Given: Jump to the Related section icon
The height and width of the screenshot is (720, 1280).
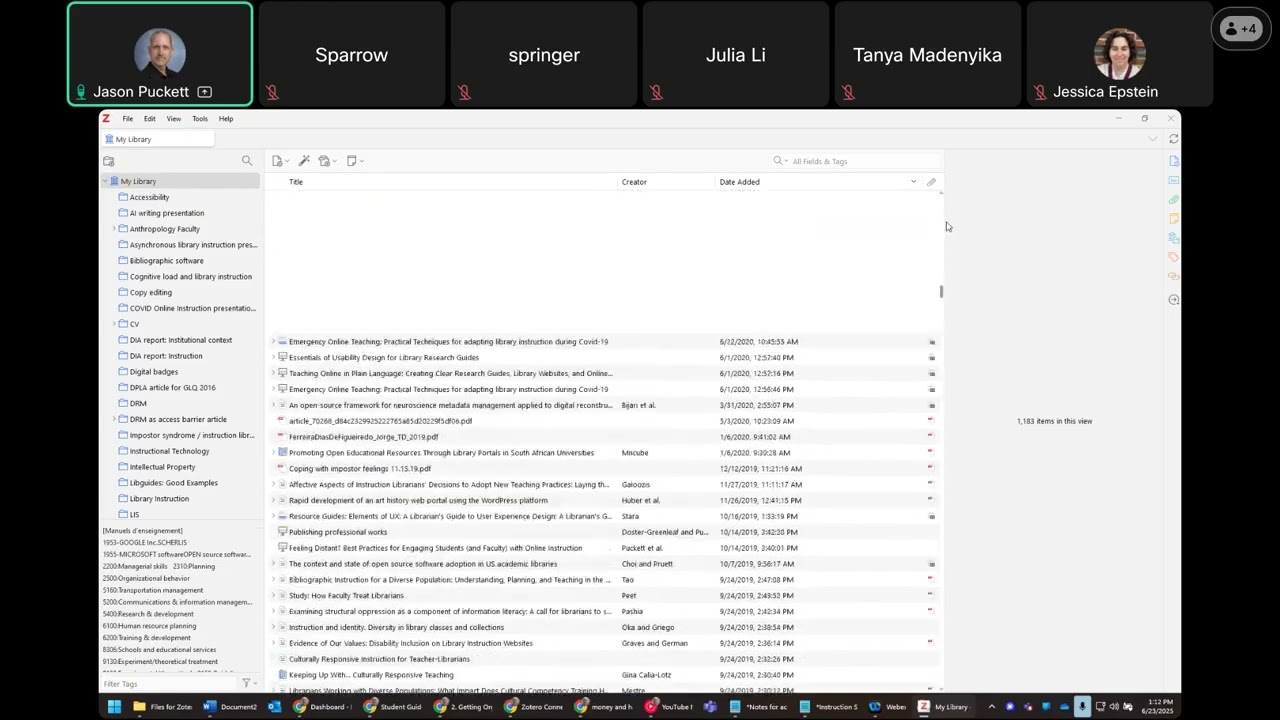Looking at the screenshot, I should pyautogui.click(x=1174, y=276).
